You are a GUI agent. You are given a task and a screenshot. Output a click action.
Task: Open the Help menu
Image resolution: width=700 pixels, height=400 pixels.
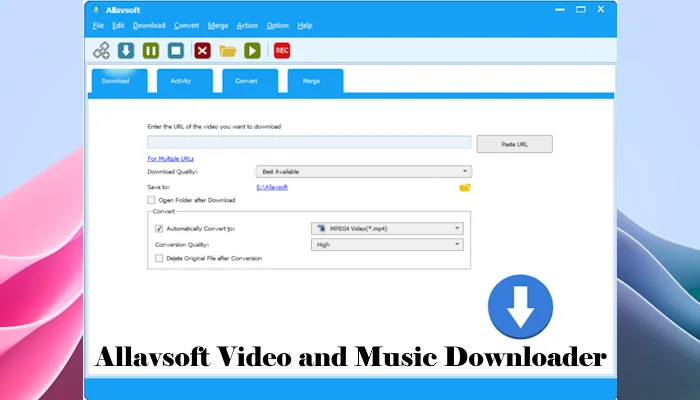pos(305,25)
